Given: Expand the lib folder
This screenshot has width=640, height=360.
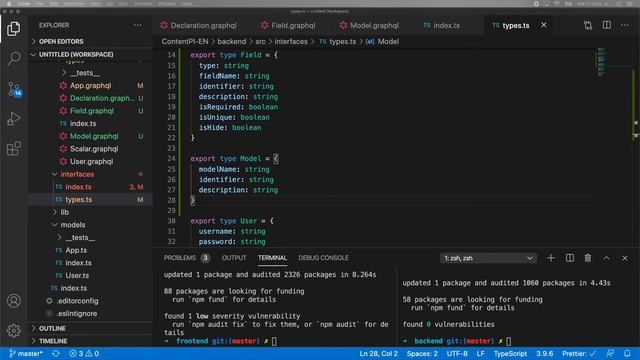Looking at the screenshot, I should point(64,212).
